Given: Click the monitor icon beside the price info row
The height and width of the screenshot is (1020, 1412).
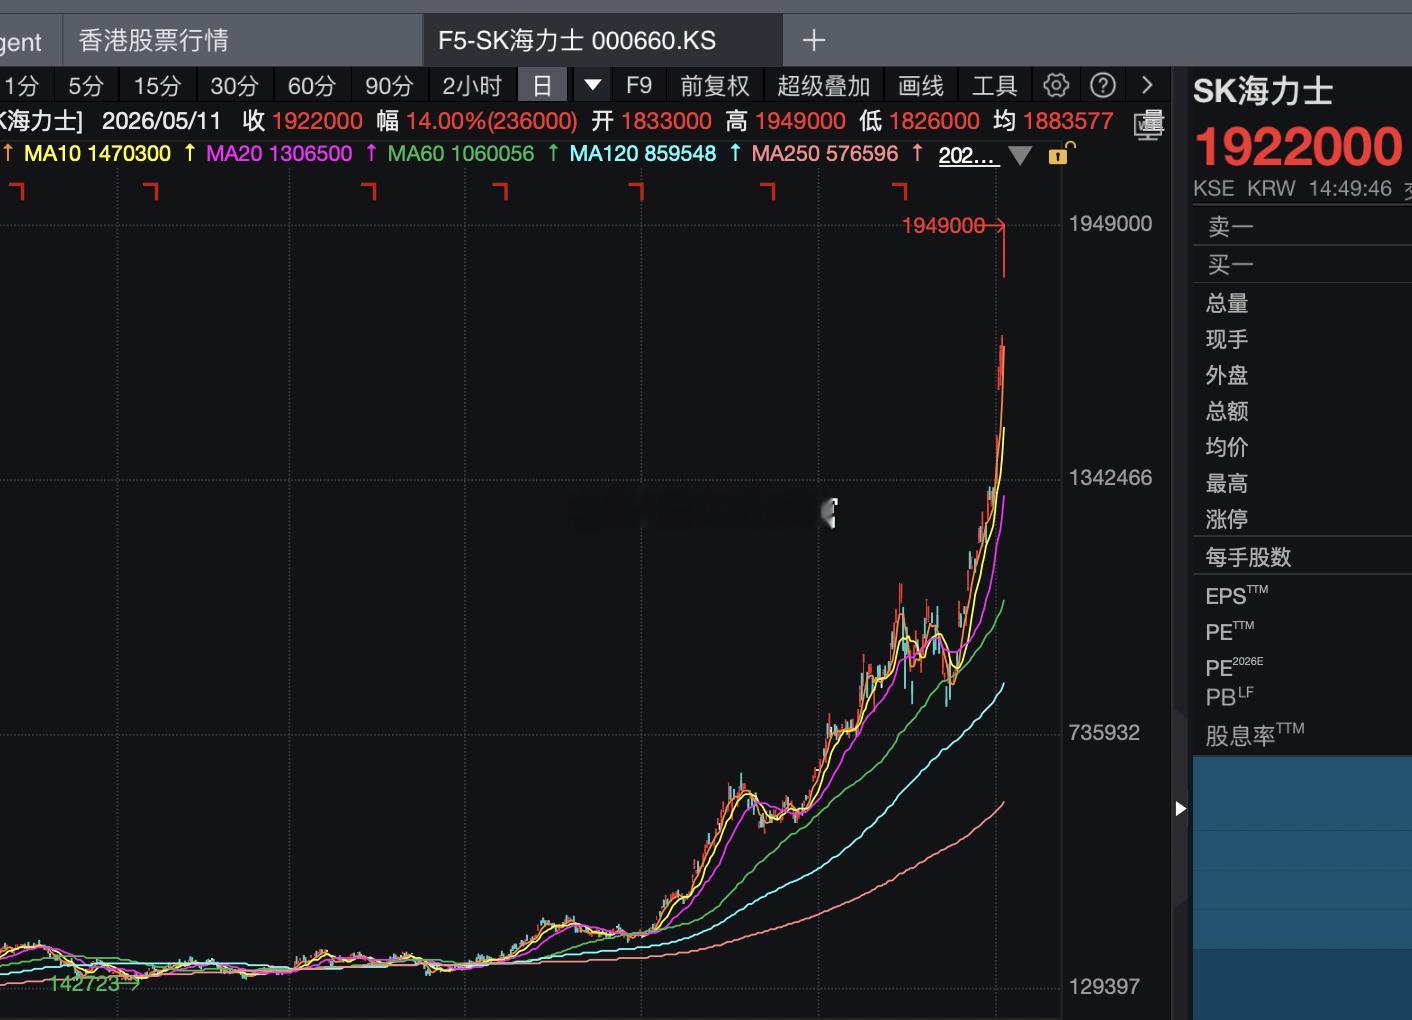Looking at the screenshot, I should (x=1149, y=124).
